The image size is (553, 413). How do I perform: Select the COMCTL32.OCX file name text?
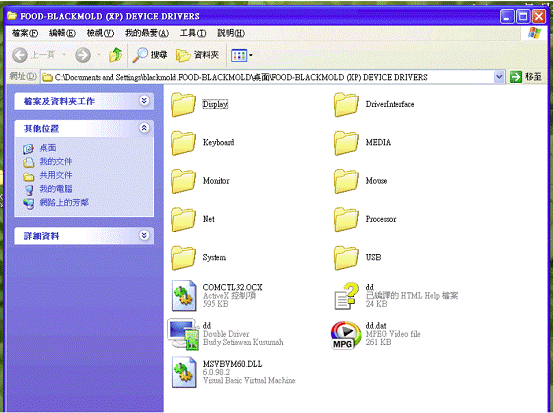[x=232, y=287]
